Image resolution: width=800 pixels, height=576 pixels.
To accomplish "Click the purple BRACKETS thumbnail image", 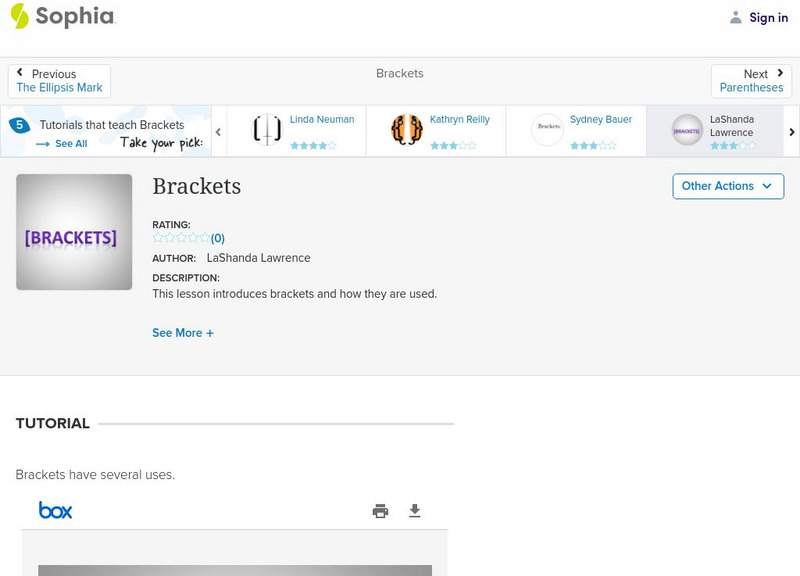I will pyautogui.click(x=74, y=232).
